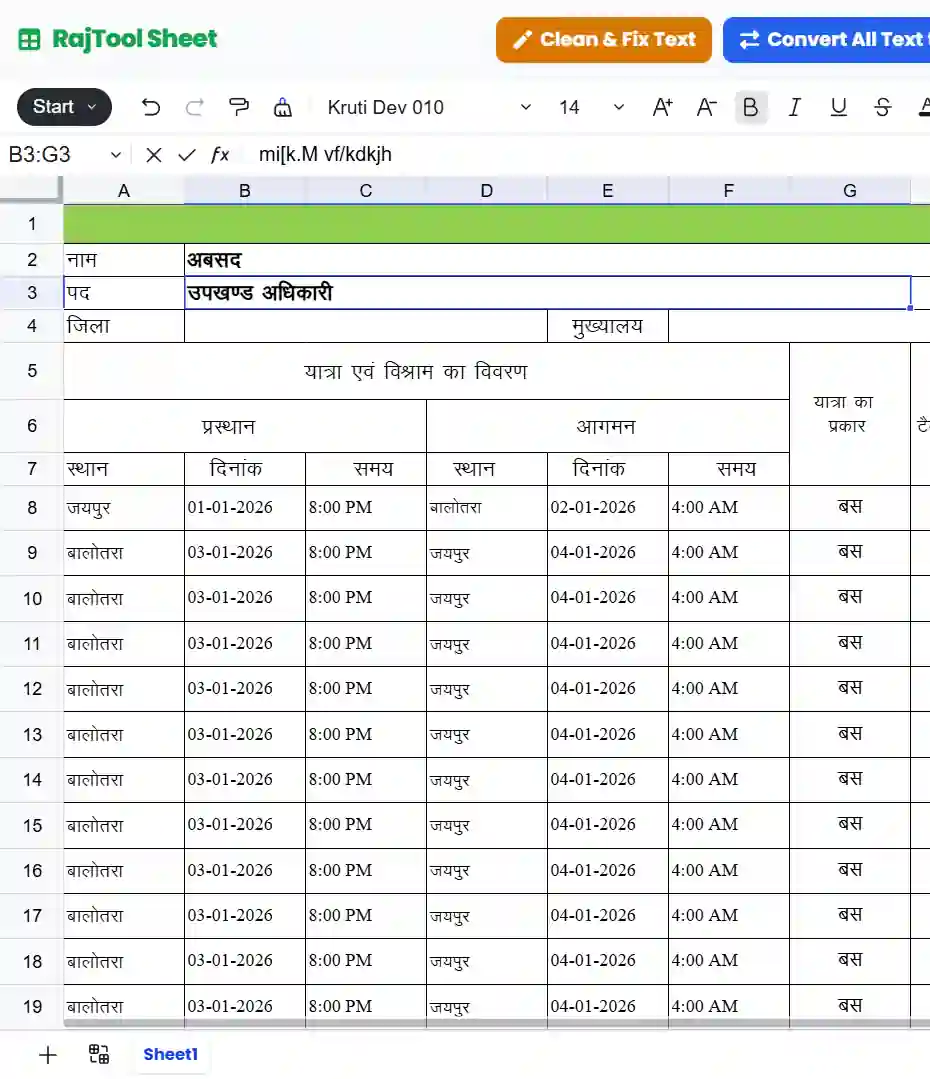Select the paint format roller icon

(239, 107)
